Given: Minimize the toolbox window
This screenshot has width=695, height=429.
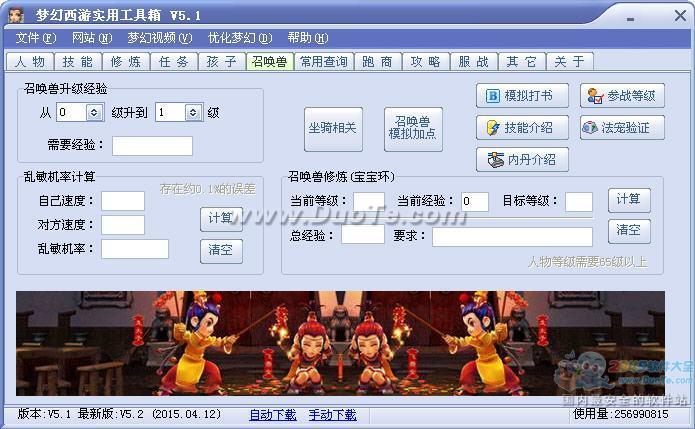Looking at the screenshot, I should pyautogui.click(x=630, y=19).
